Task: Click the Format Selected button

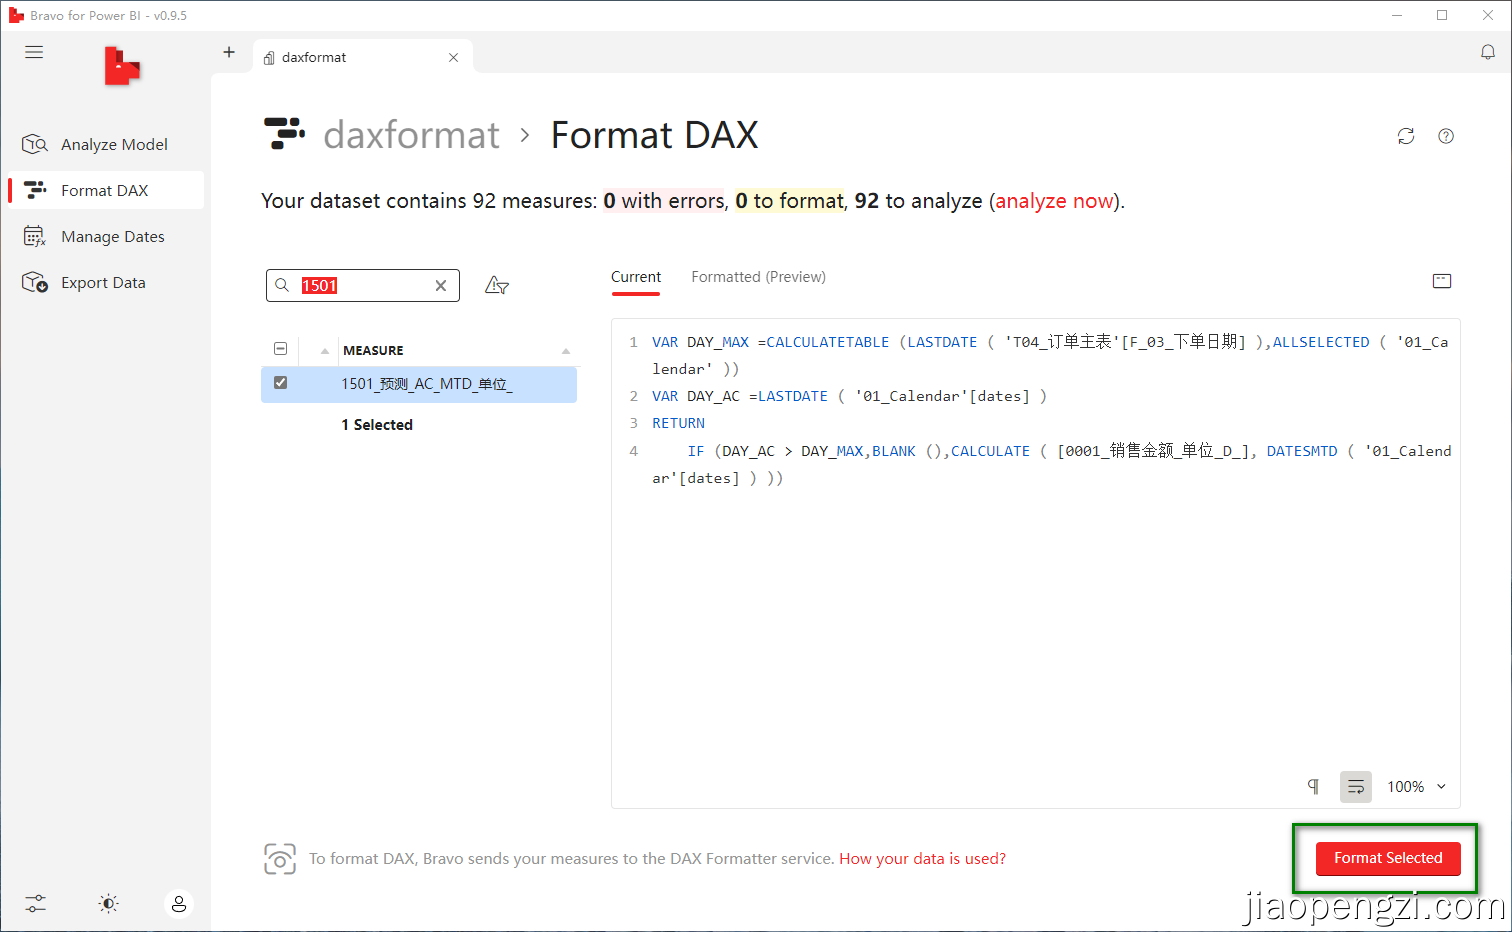Action: point(1388,858)
